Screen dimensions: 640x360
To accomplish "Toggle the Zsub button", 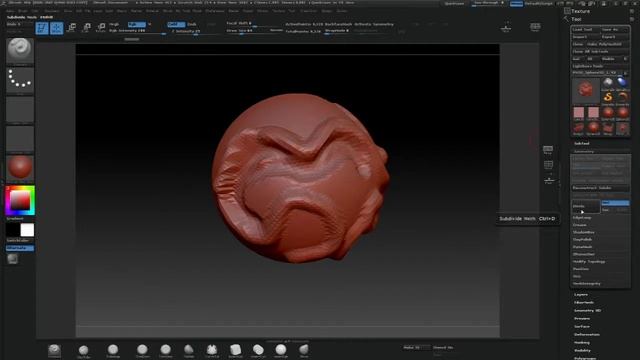I will [x=192, y=24].
